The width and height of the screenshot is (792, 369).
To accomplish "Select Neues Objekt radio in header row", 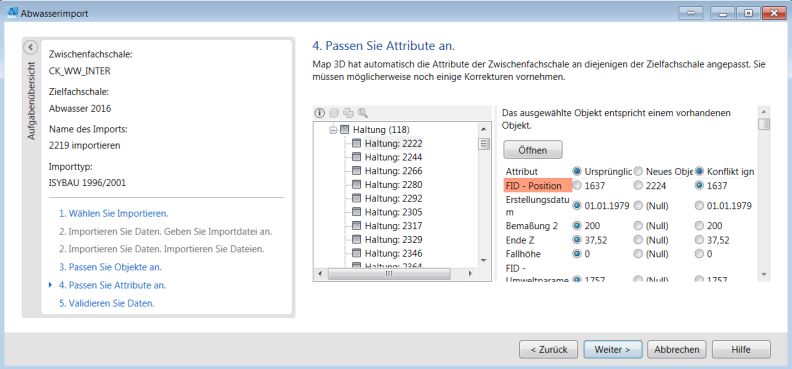I will [x=638, y=171].
